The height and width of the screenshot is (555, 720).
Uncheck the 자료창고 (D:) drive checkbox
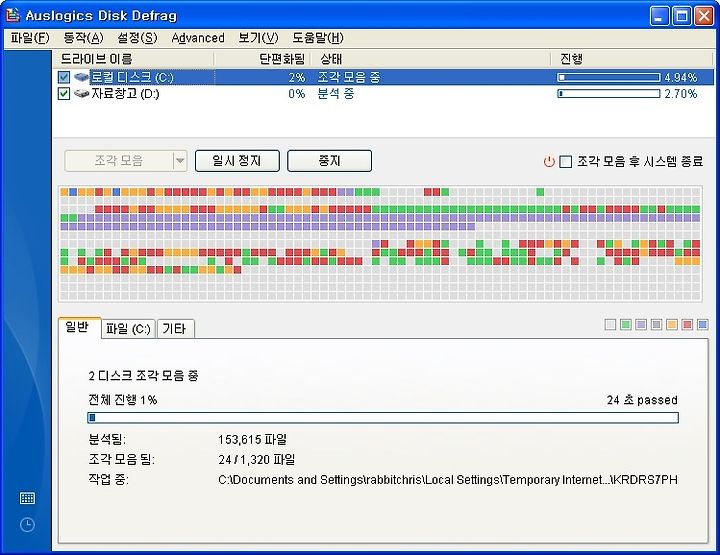(x=64, y=94)
